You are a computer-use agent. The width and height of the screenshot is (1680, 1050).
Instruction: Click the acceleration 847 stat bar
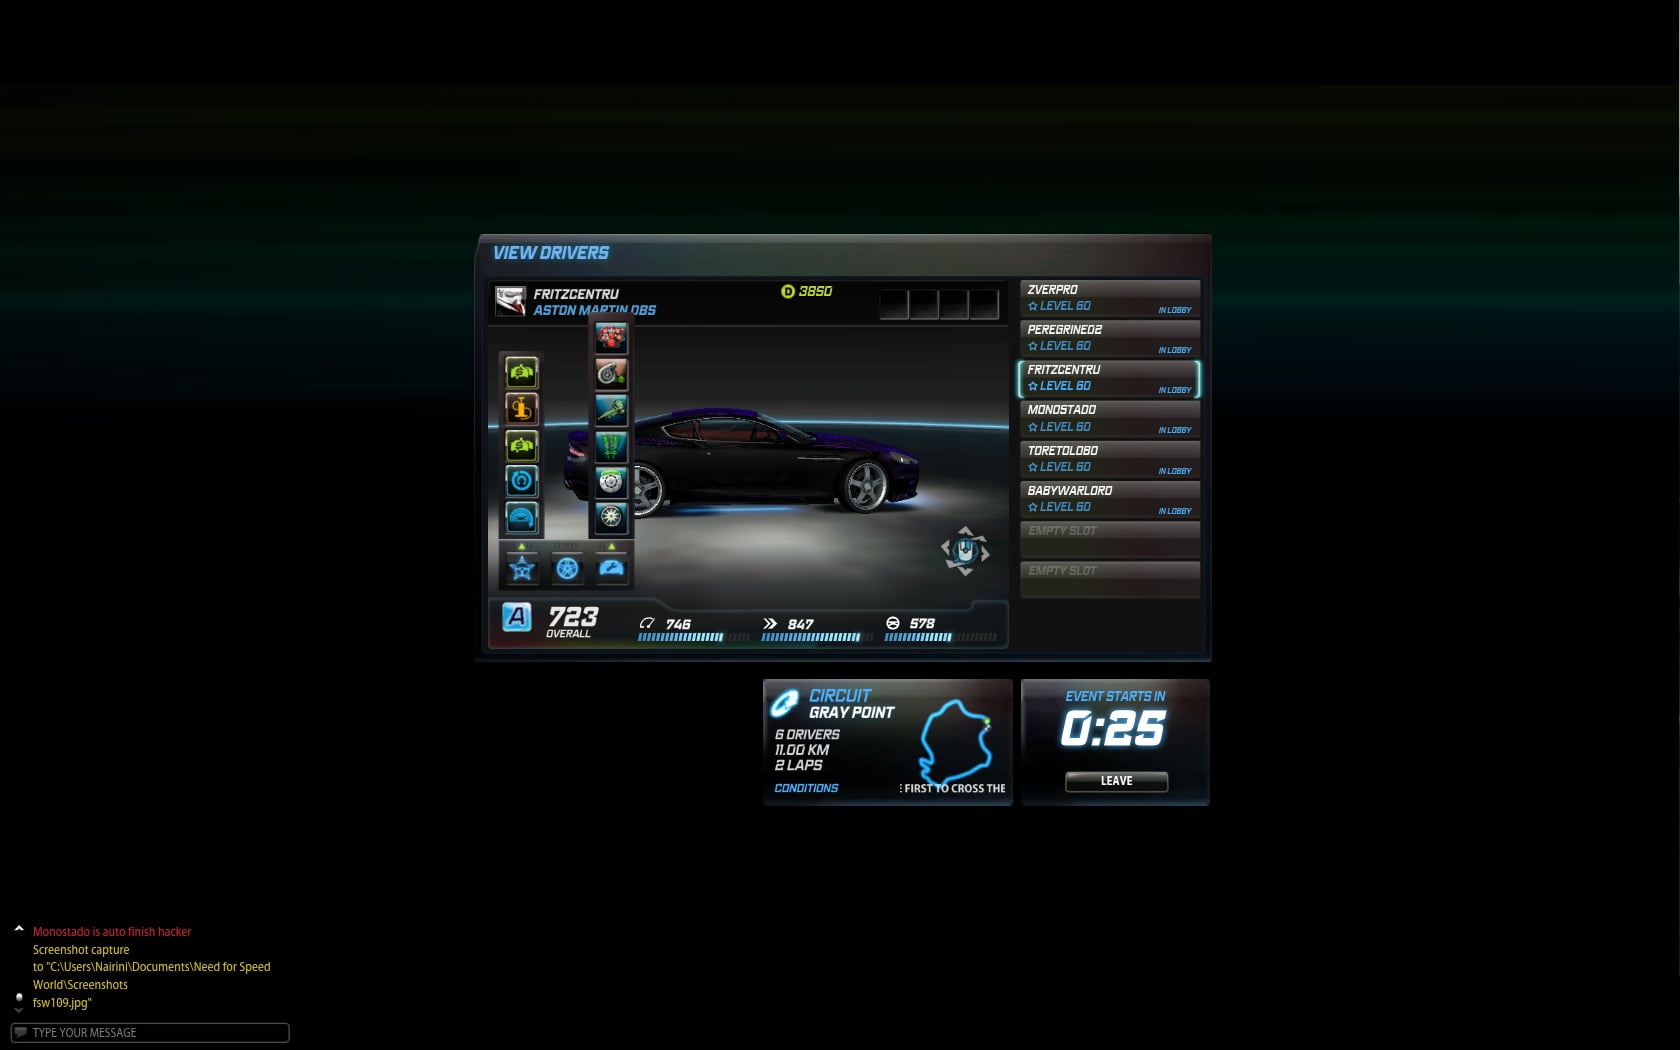pos(817,637)
